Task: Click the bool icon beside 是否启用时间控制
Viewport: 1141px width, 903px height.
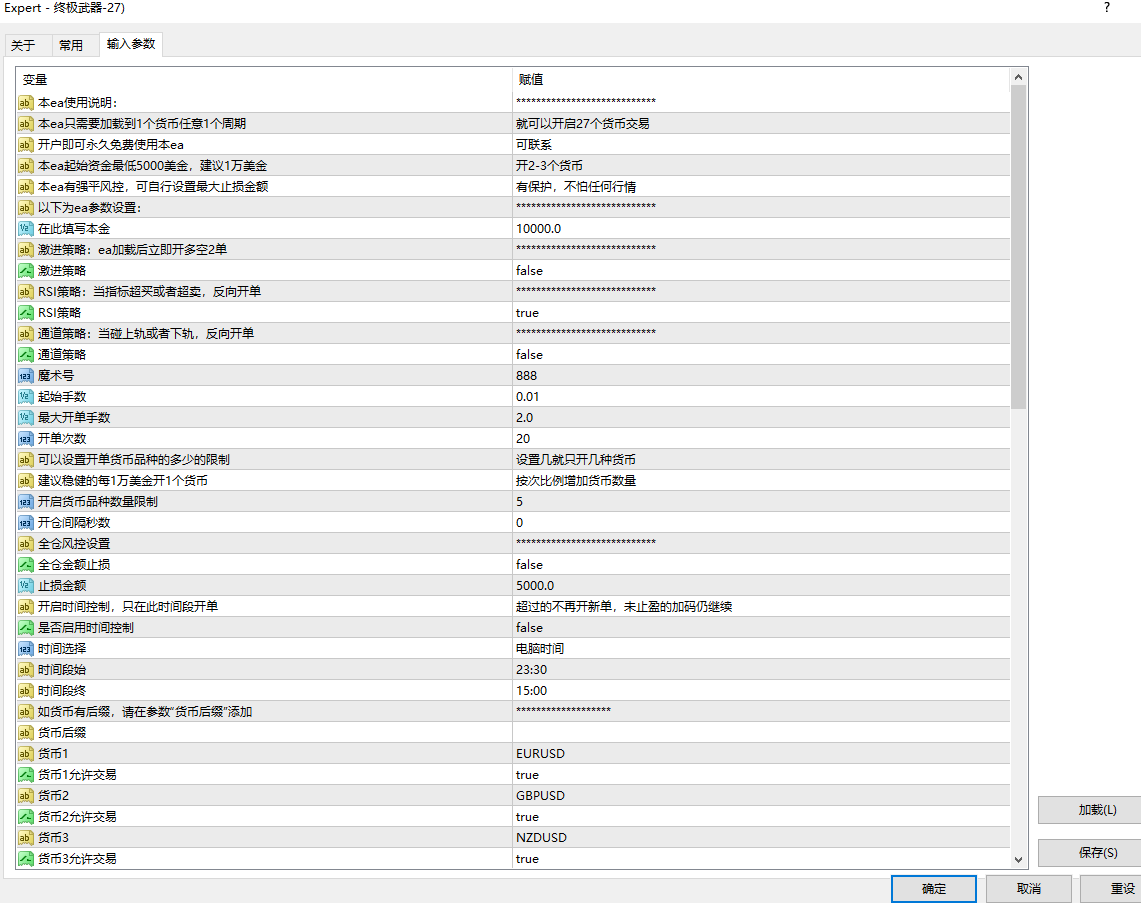Action: (x=25, y=627)
